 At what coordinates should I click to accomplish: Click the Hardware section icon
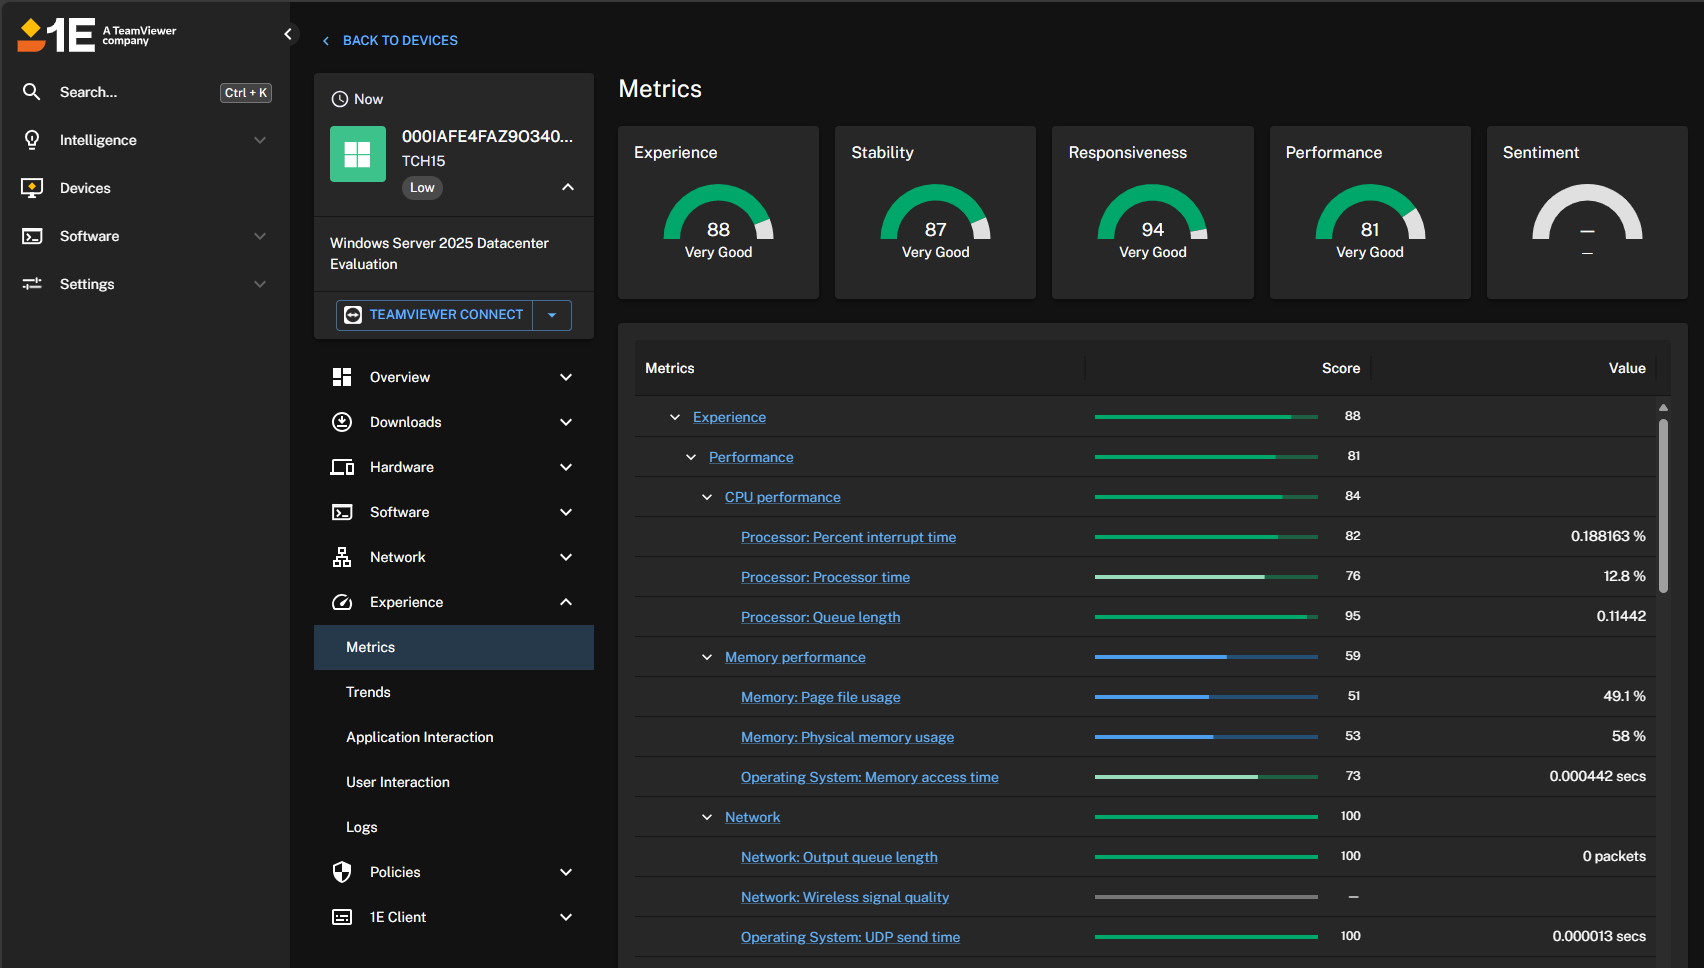click(x=342, y=467)
